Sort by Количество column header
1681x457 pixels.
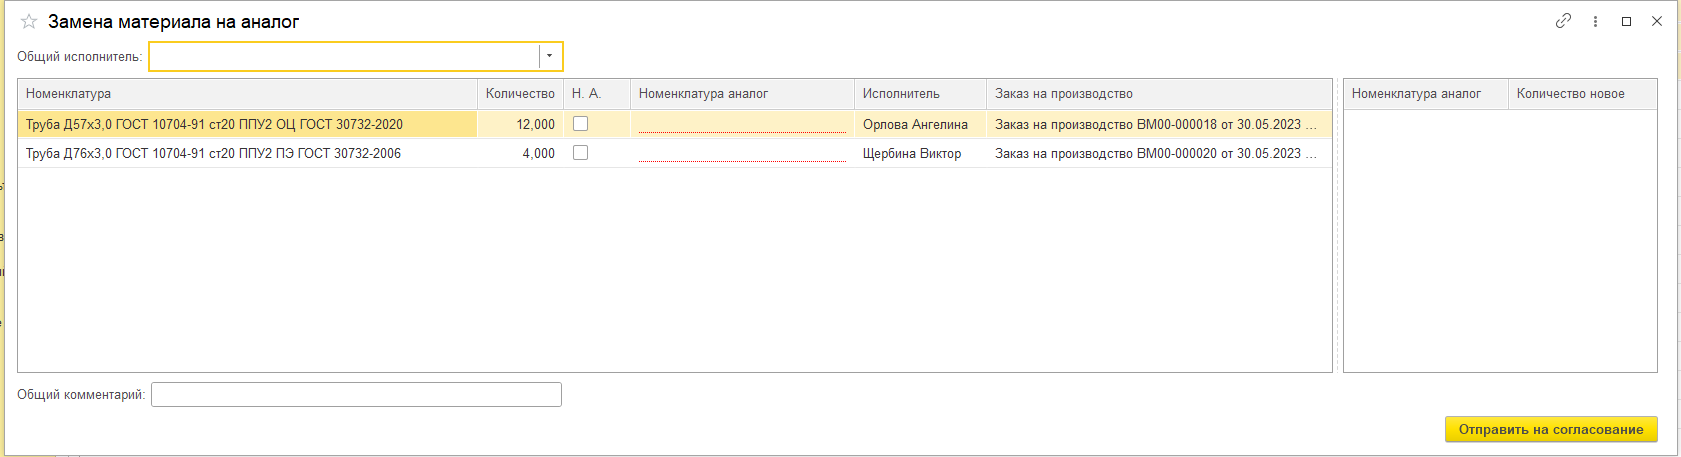tap(520, 94)
